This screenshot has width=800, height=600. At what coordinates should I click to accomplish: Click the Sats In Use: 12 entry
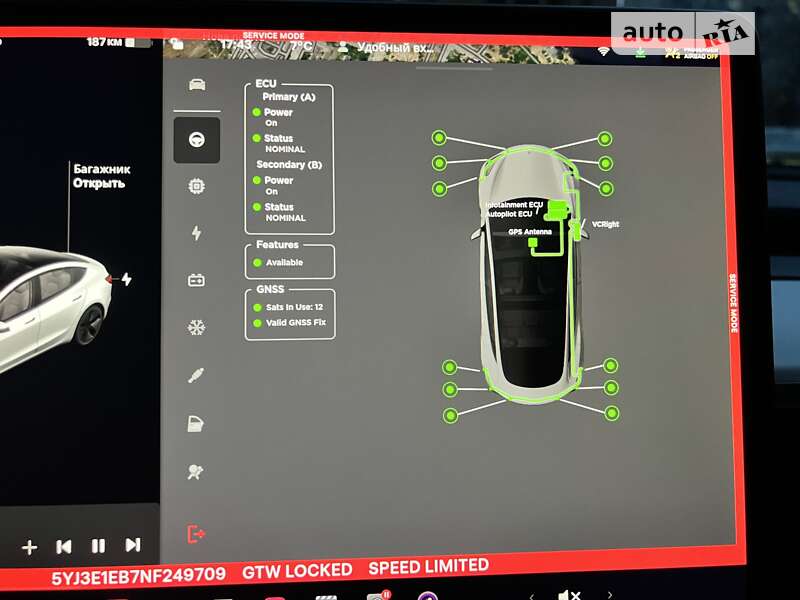tap(288, 307)
